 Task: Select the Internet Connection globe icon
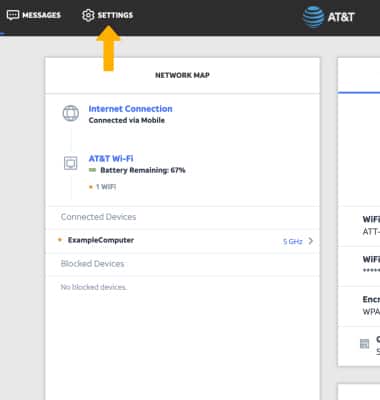point(71,113)
